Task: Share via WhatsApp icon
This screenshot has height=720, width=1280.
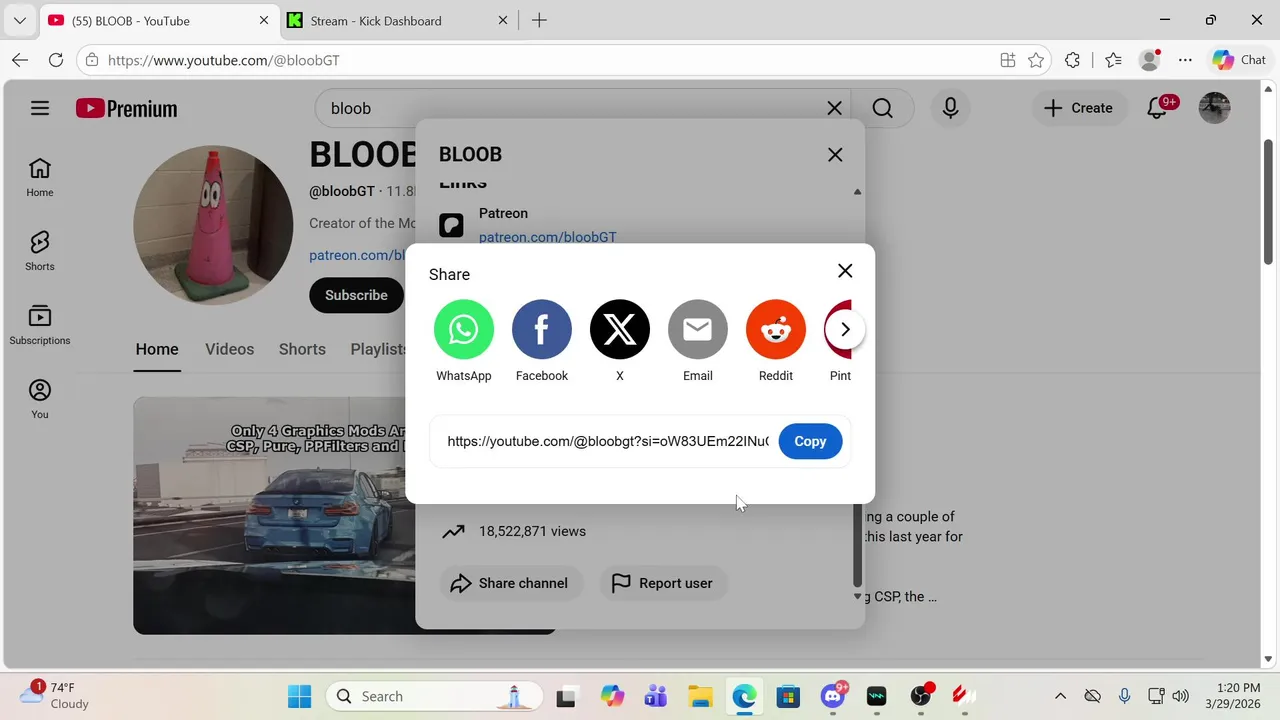Action: [x=464, y=329]
